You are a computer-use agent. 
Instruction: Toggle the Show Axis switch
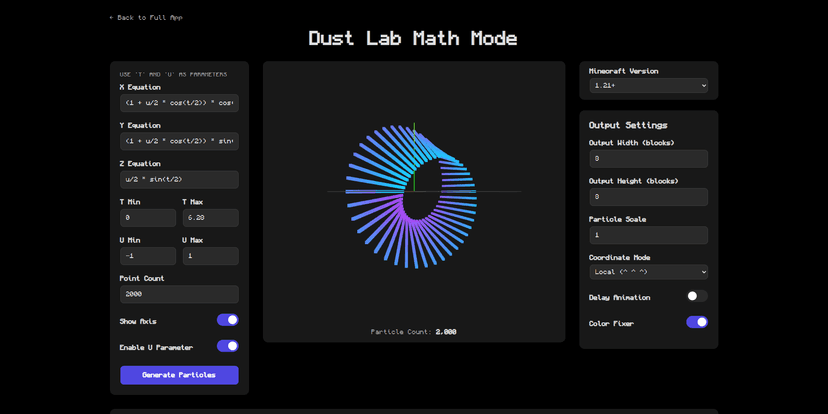pos(227,320)
